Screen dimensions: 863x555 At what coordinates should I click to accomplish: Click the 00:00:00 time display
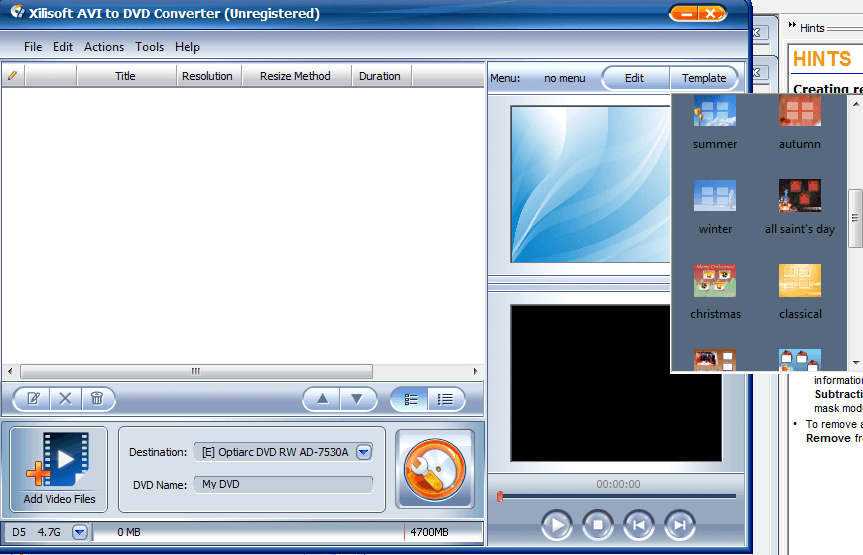coord(618,485)
